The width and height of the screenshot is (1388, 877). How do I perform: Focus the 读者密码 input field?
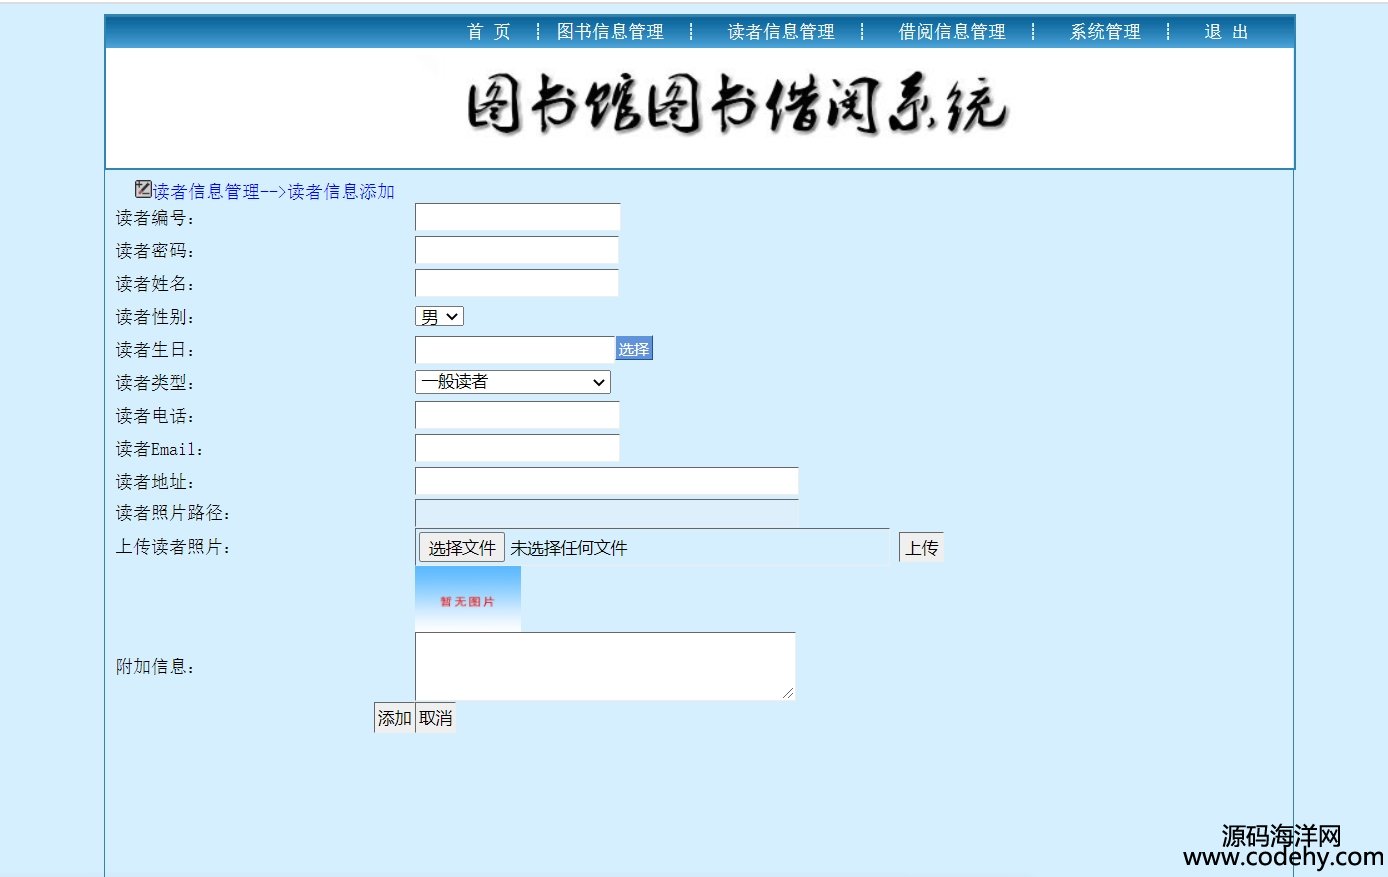click(517, 250)
